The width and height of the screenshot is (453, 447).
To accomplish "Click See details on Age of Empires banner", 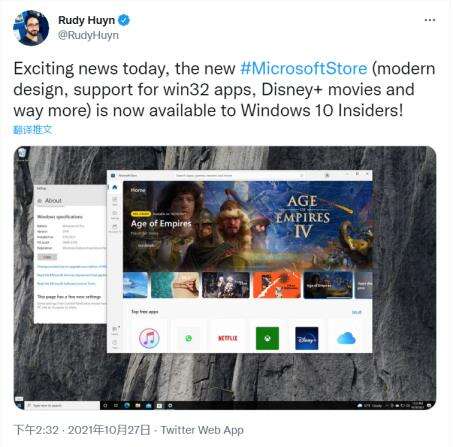I will (x=146, y=245).
